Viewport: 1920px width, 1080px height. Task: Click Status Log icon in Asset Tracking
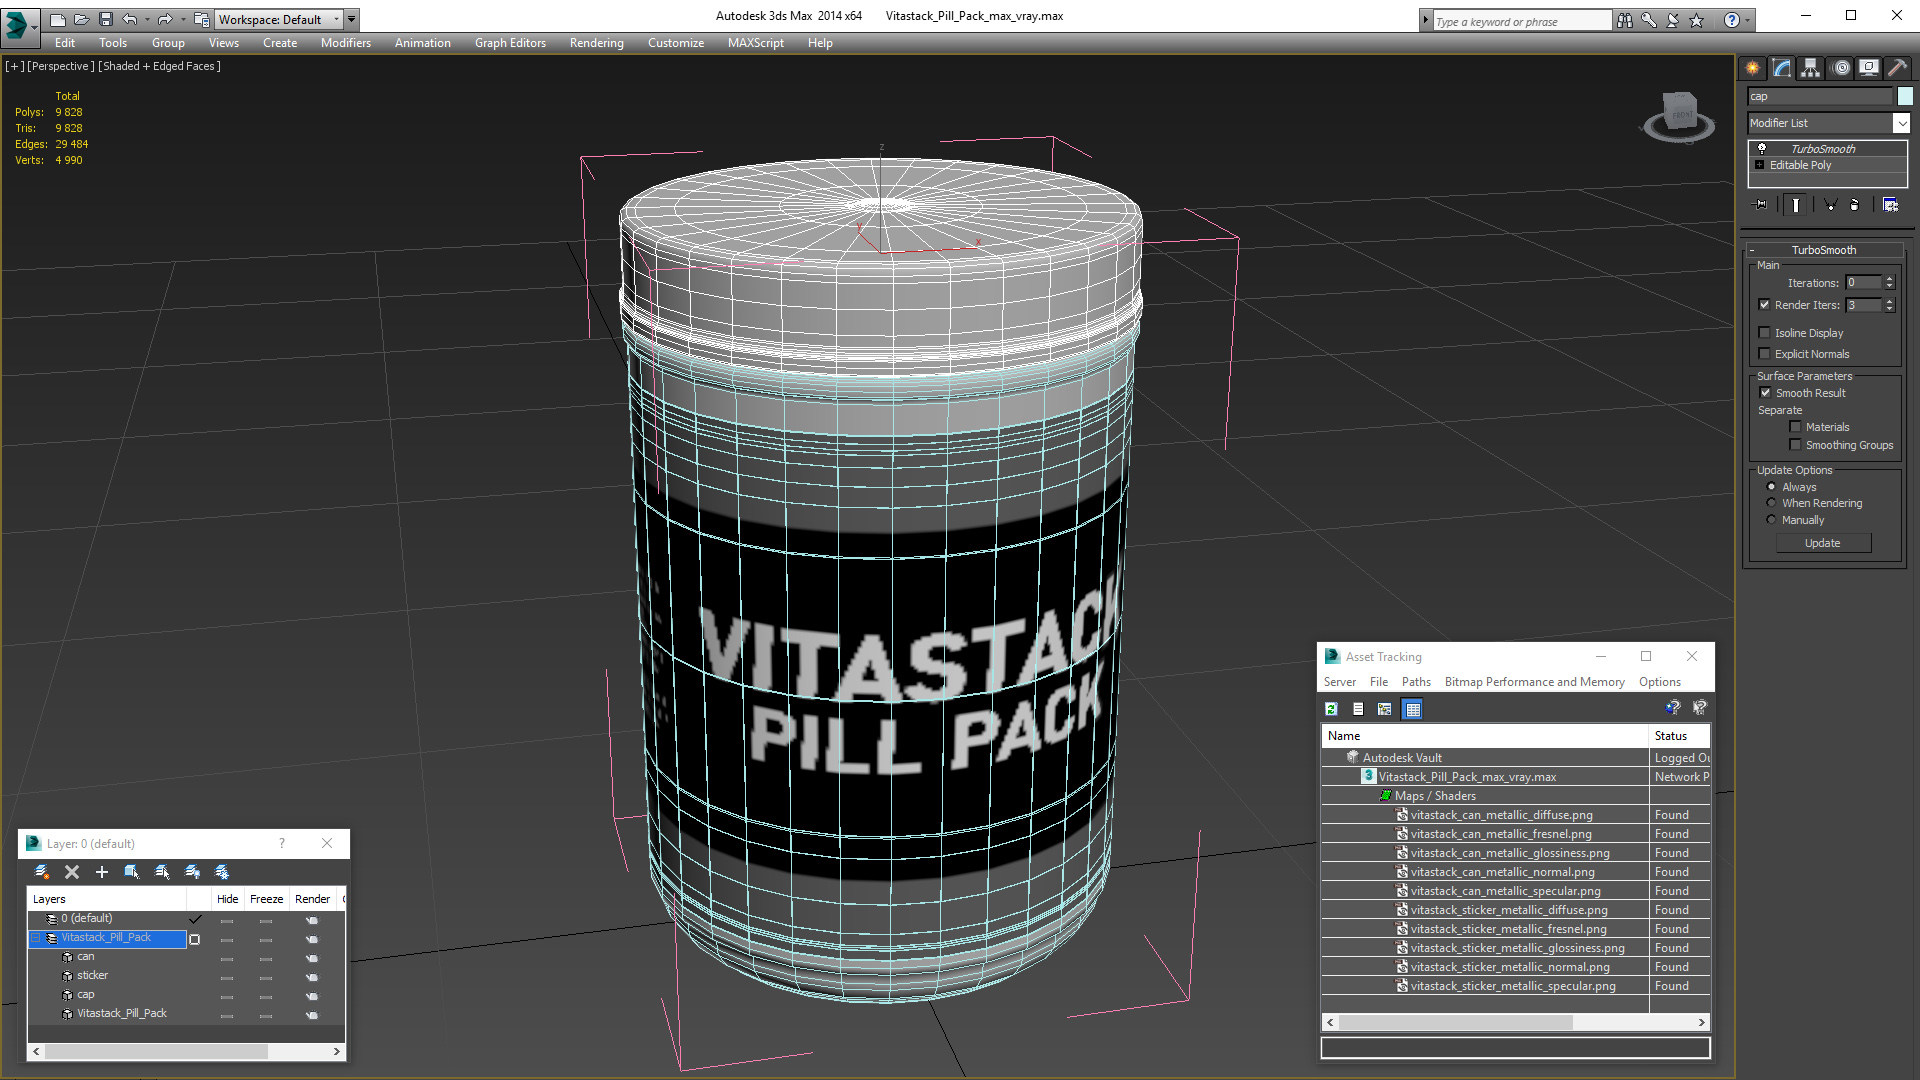pyautogui.click(x=1358, y=709)
